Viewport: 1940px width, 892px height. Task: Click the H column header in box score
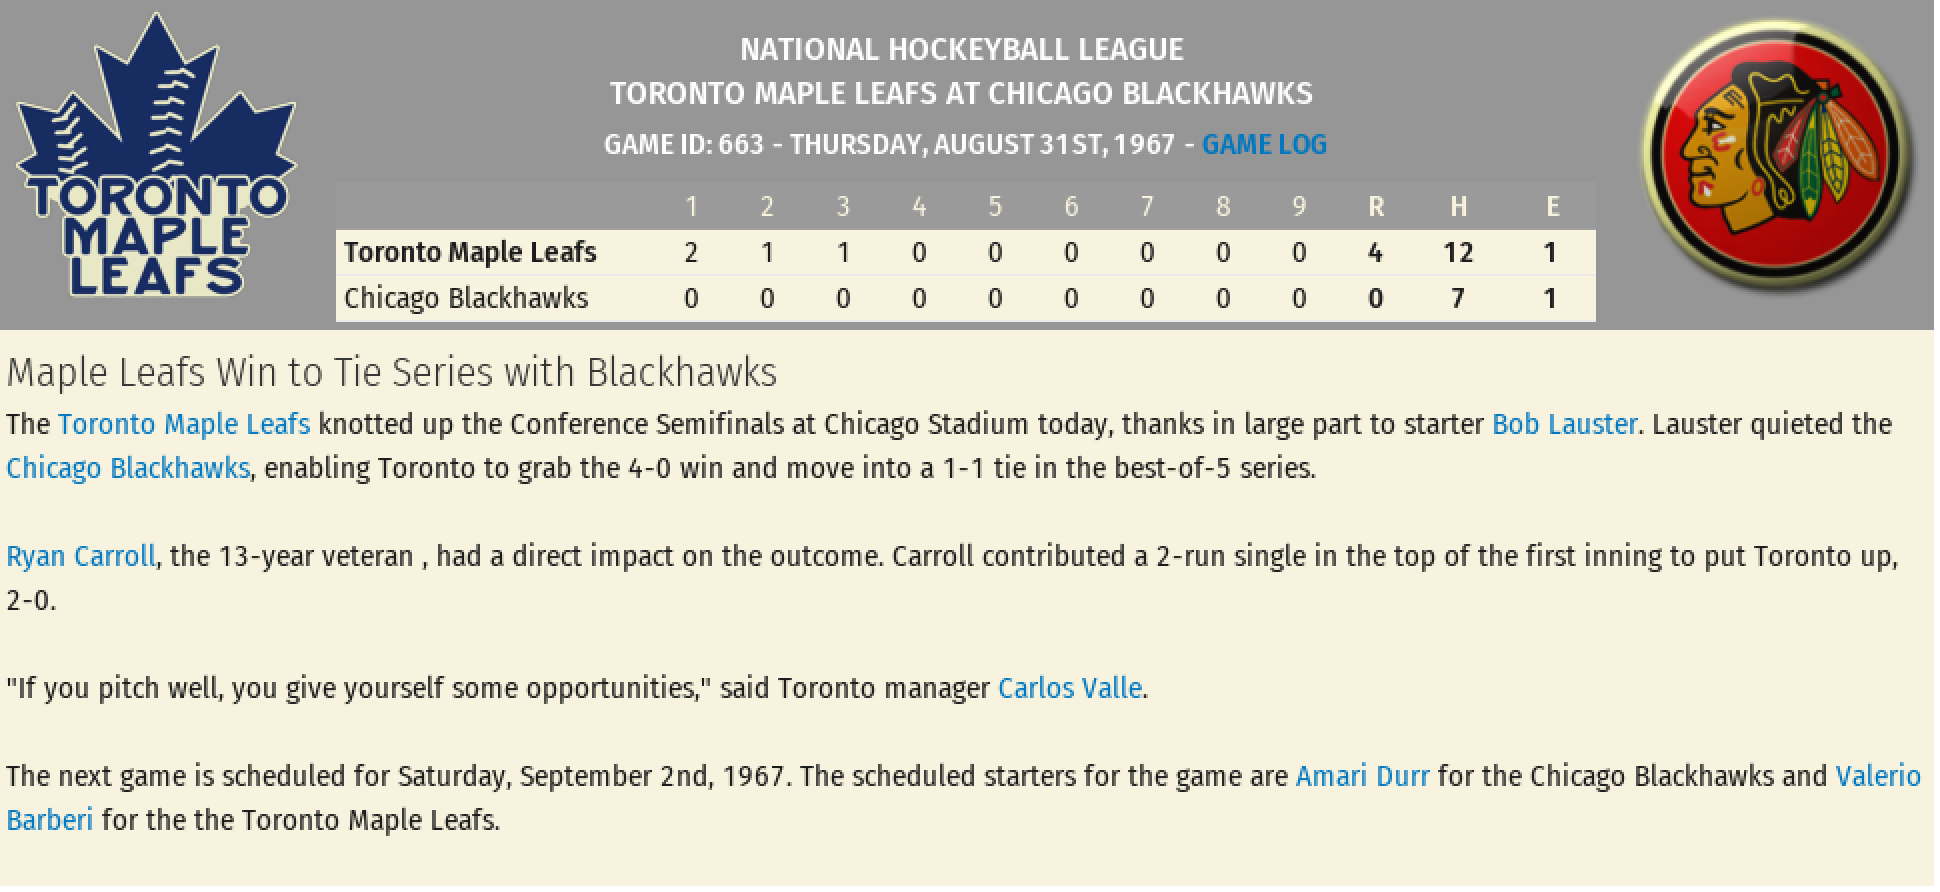(x=1458, y=207)
